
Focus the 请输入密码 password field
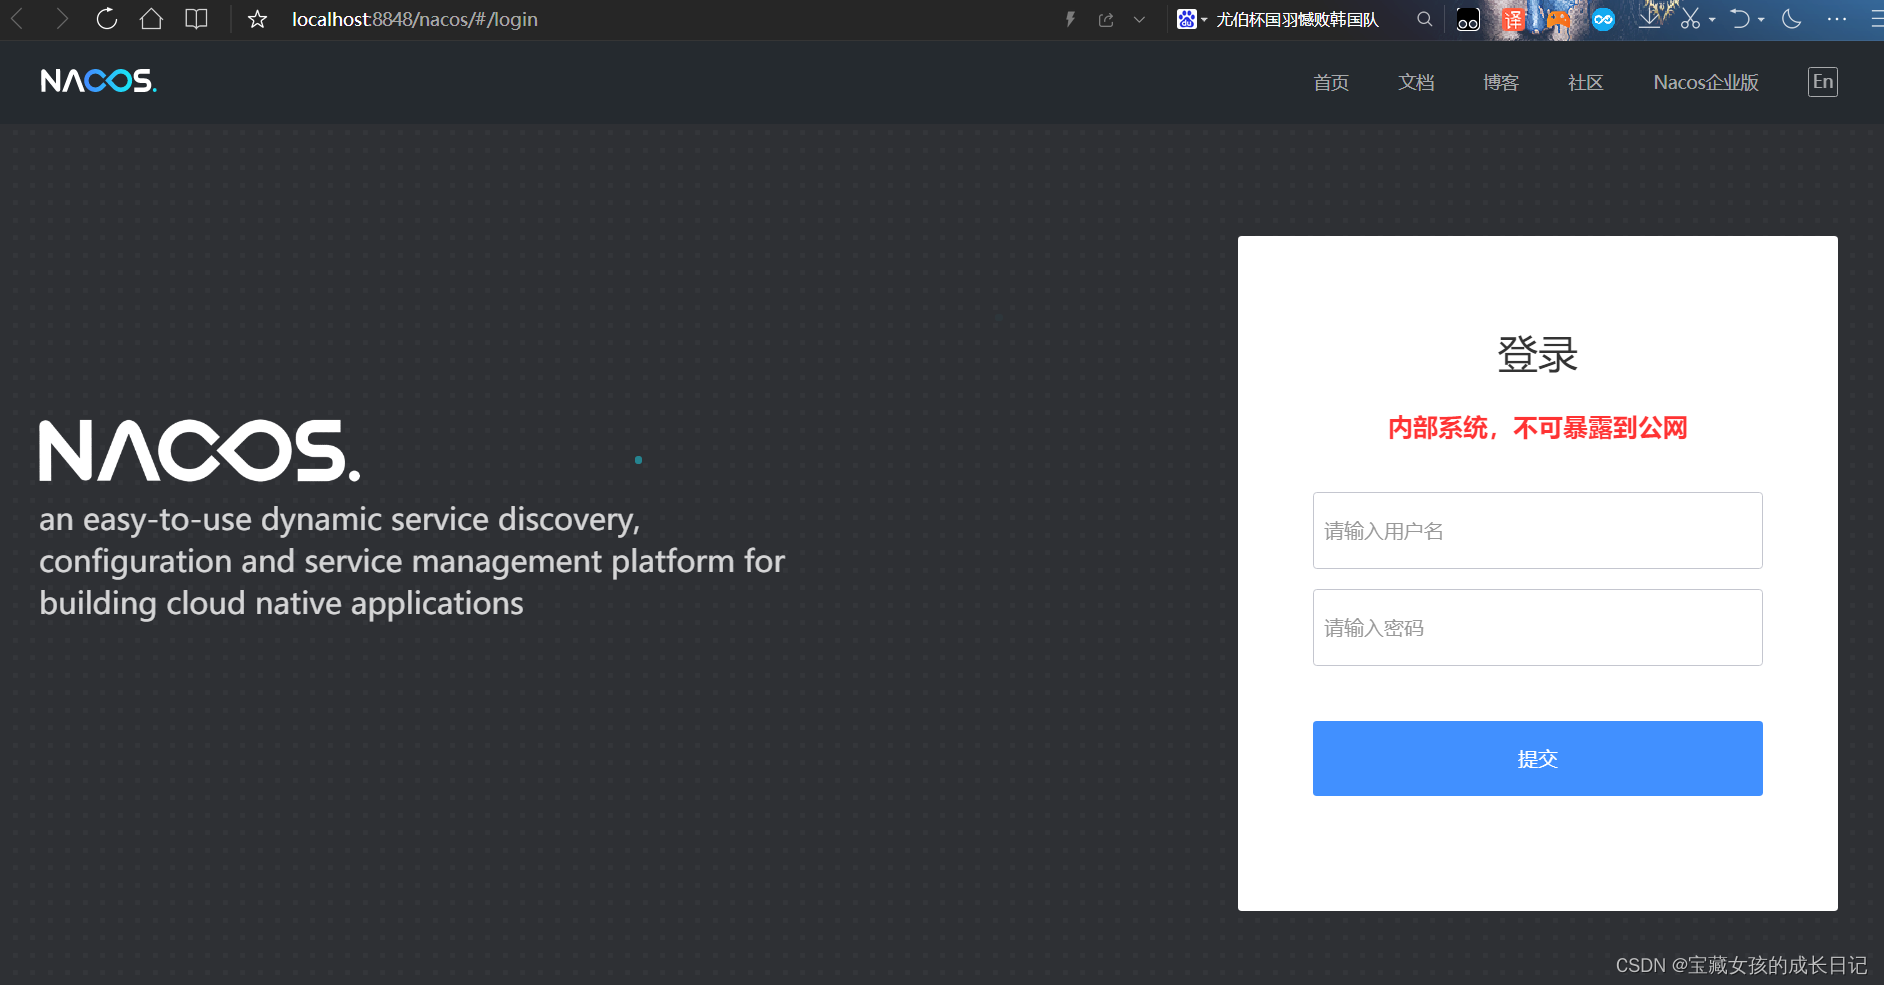(x=1537, y=628)
